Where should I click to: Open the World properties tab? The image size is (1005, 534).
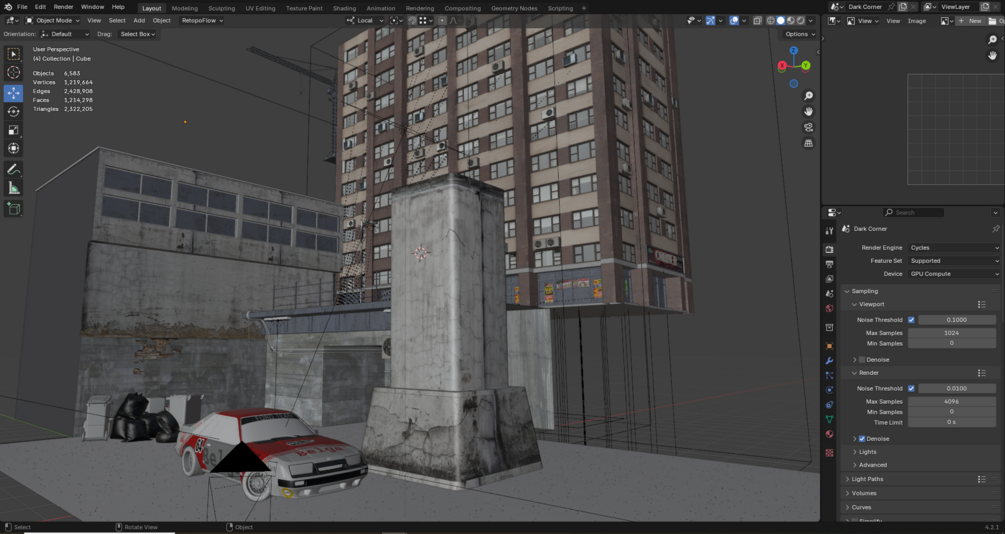(829, 308)
